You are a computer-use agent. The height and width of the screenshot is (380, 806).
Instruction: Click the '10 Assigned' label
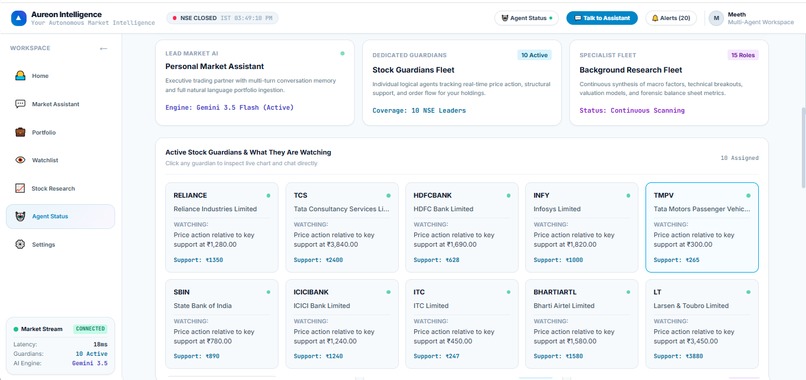click(x=739, y=158)
